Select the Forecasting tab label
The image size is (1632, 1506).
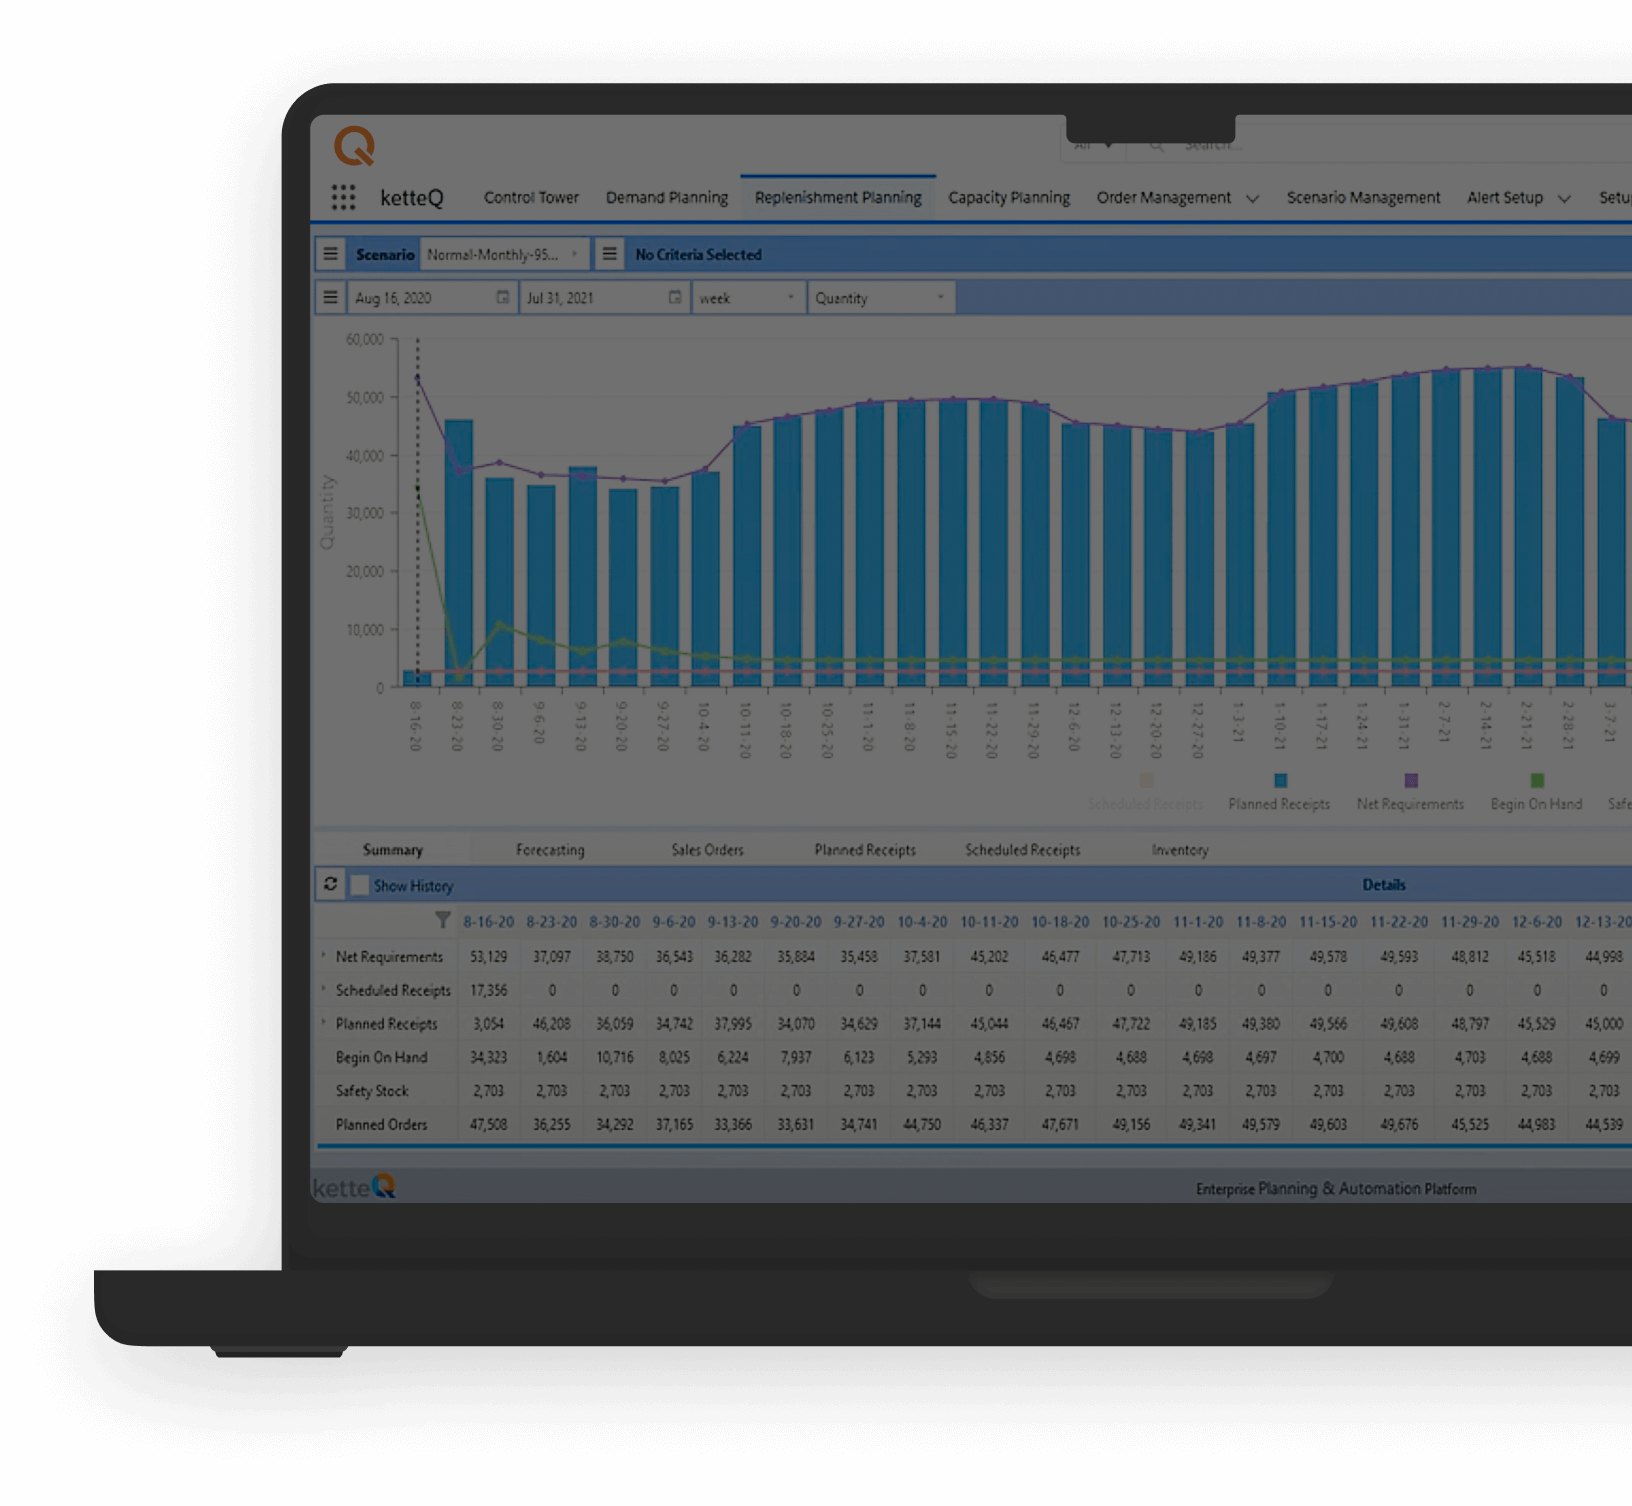coord(549,849)
